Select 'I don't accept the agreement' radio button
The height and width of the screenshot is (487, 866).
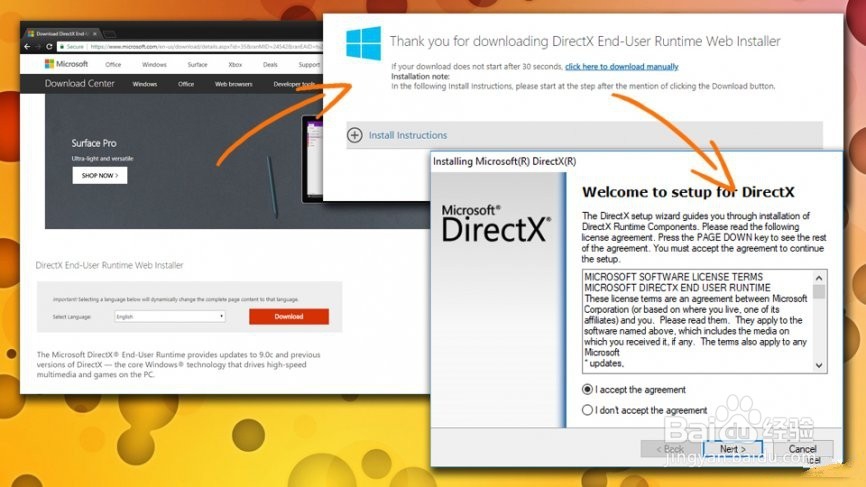587,410
